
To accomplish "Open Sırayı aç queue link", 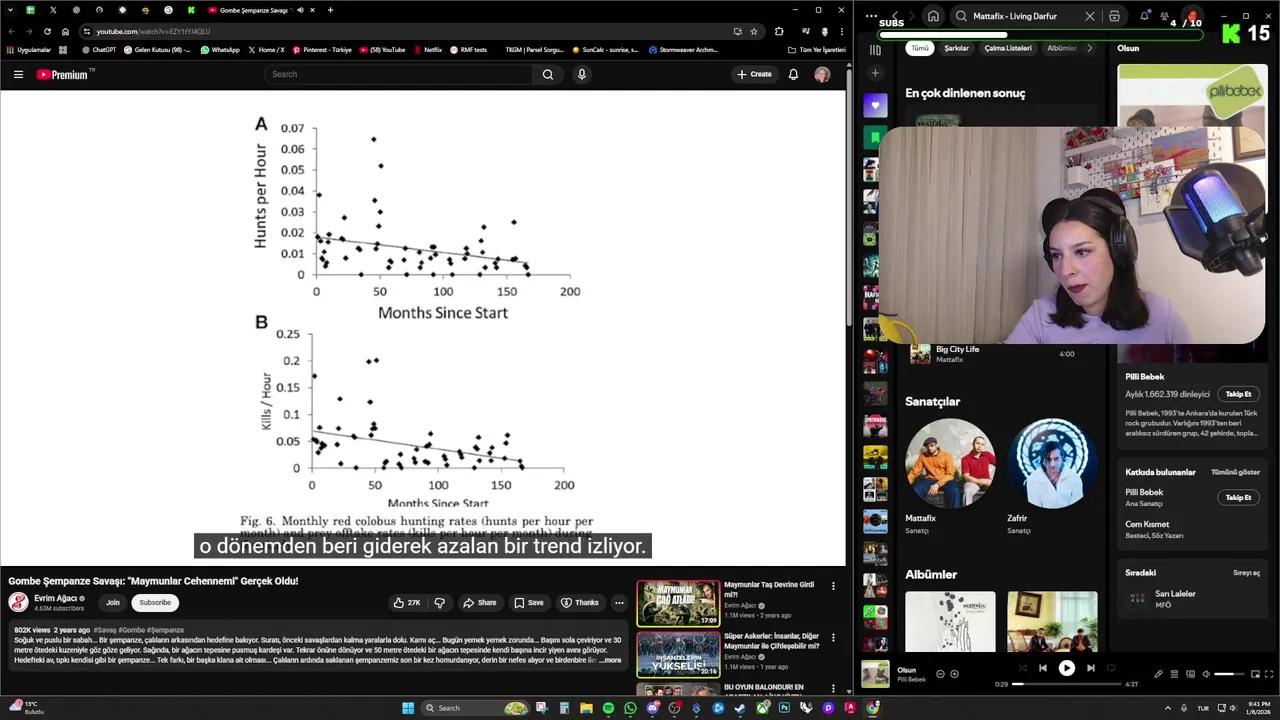I will coord(1246,573).
